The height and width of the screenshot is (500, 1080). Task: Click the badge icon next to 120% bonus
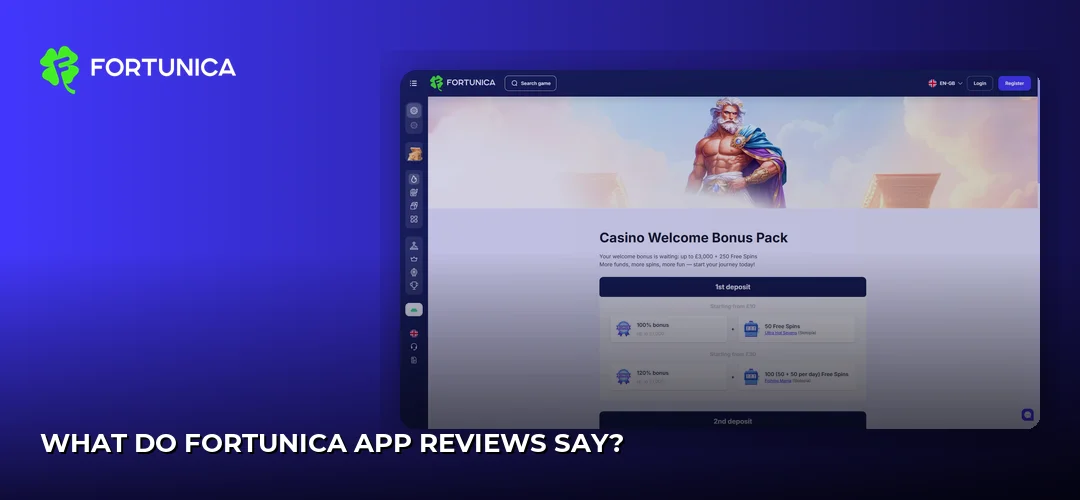point(623,377)
